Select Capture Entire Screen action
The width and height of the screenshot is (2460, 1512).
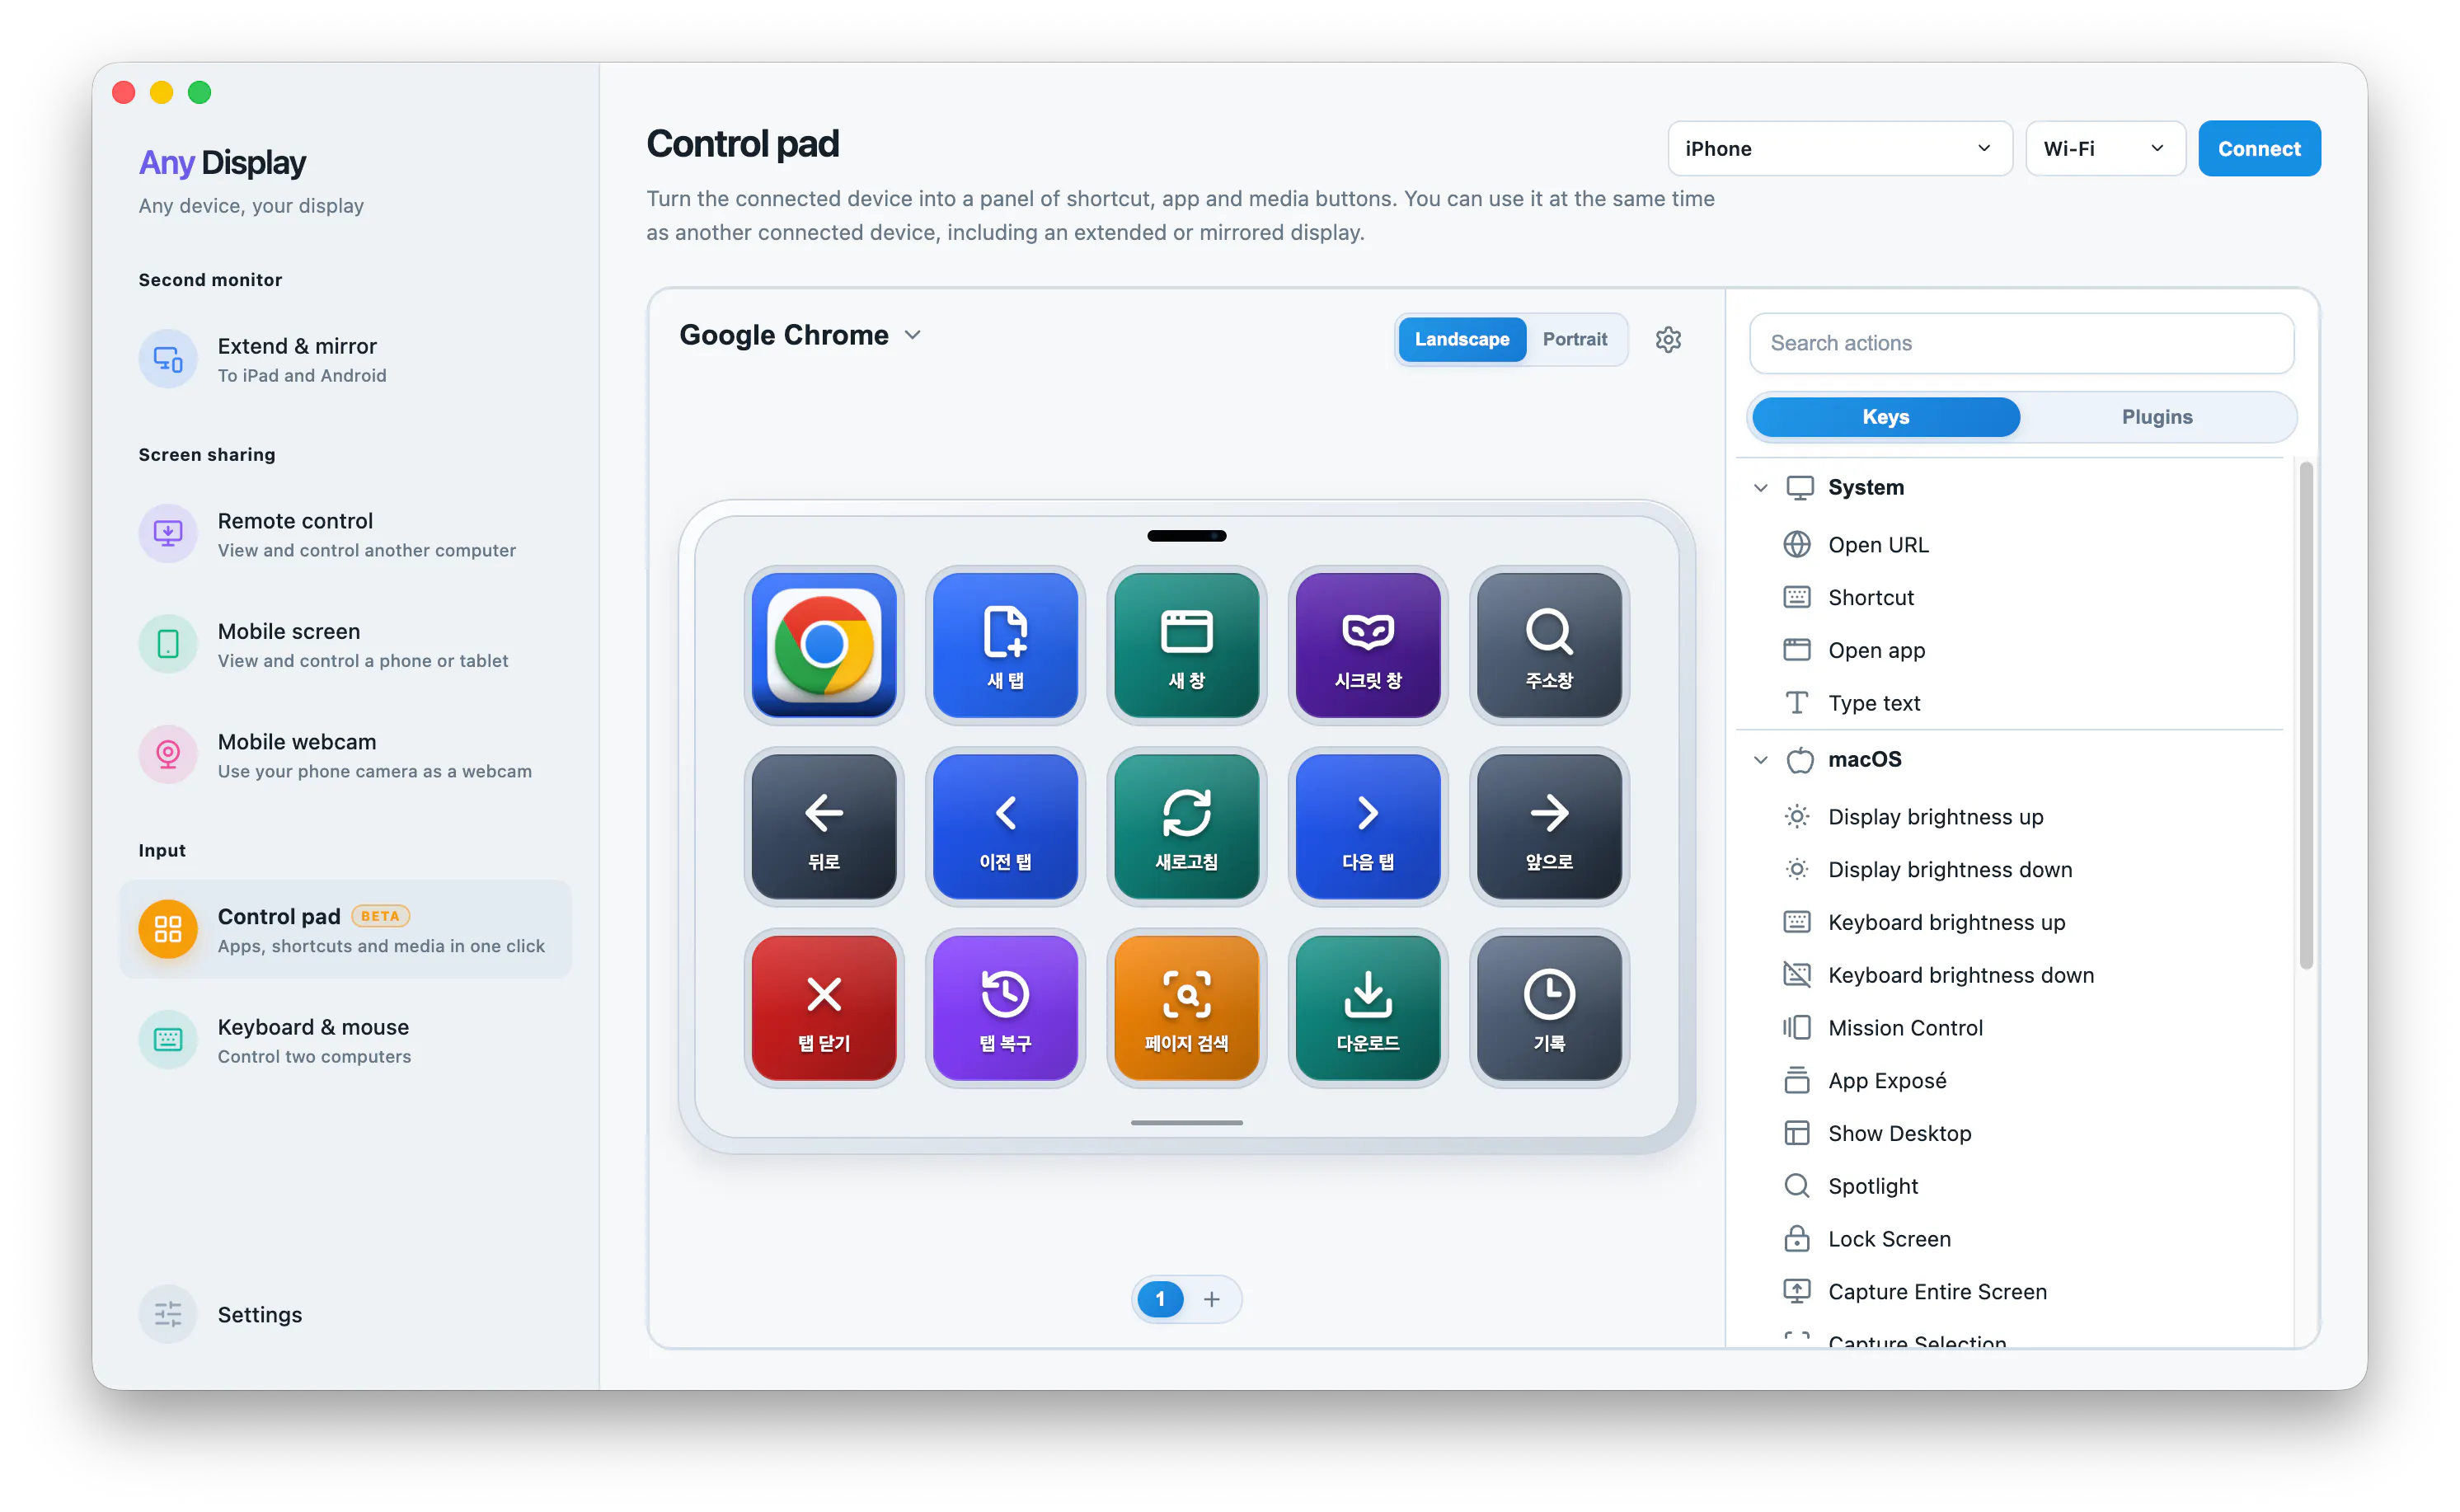point(2011,1291)
